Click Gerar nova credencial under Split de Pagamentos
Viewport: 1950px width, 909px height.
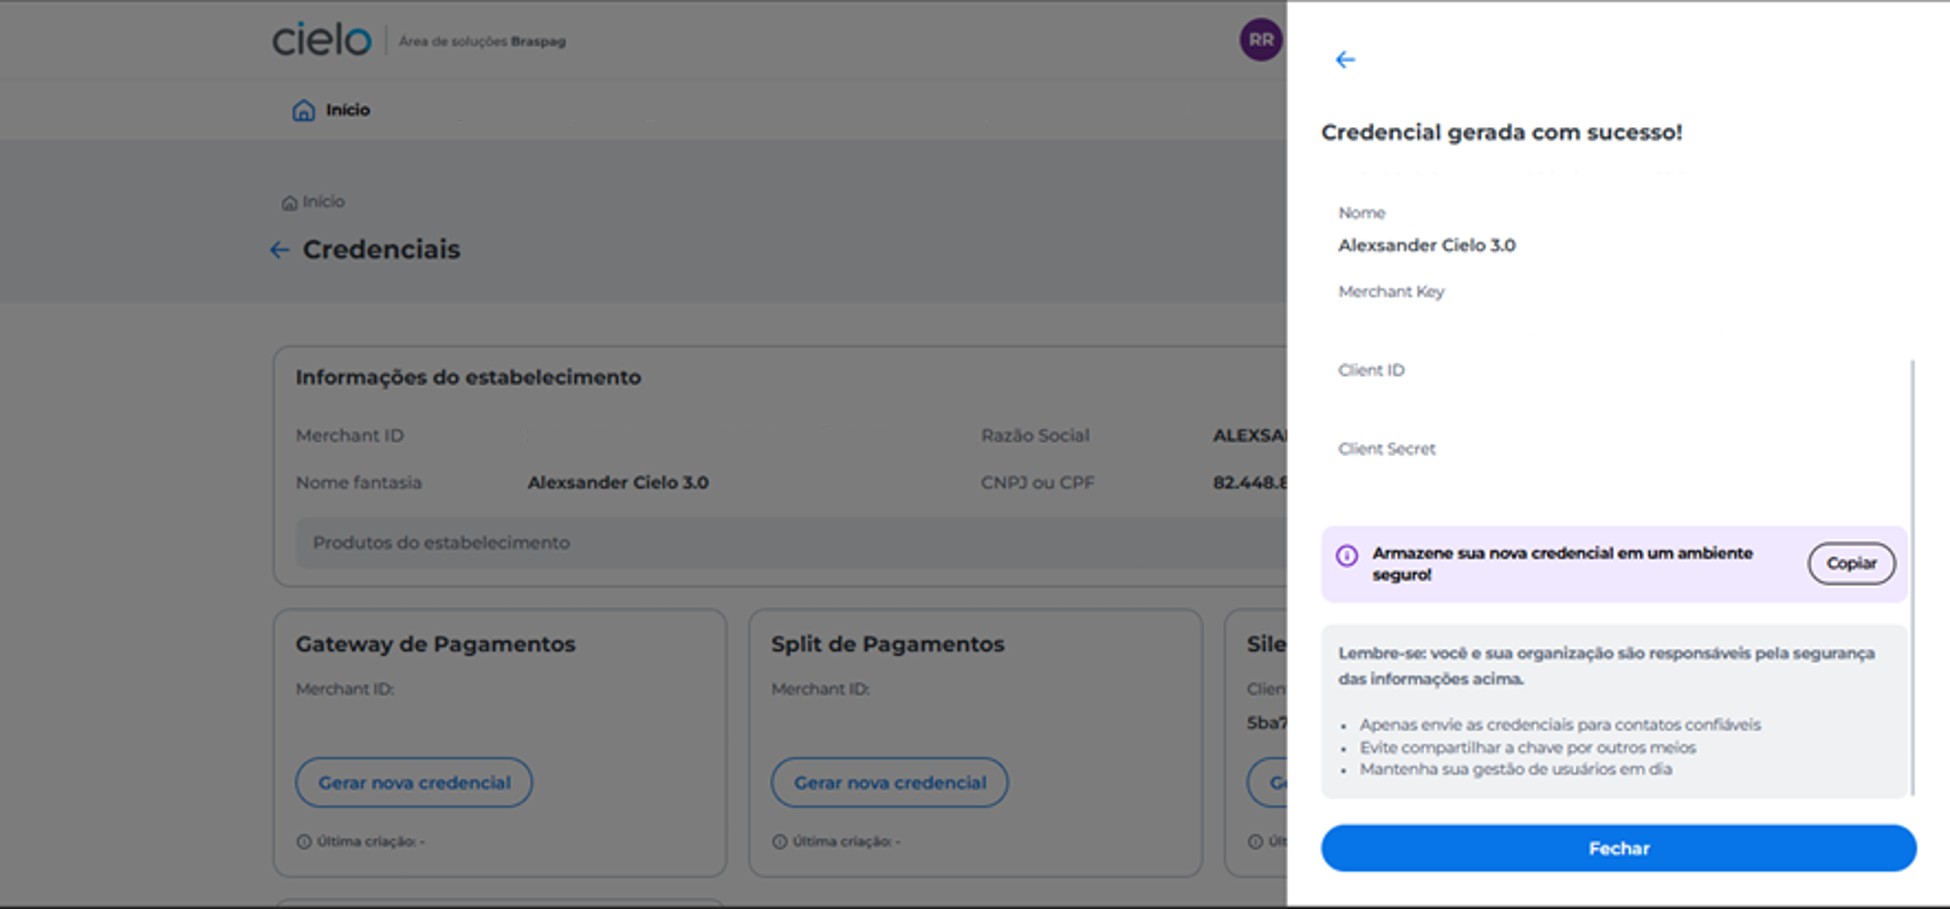click(x=888, y=783)
